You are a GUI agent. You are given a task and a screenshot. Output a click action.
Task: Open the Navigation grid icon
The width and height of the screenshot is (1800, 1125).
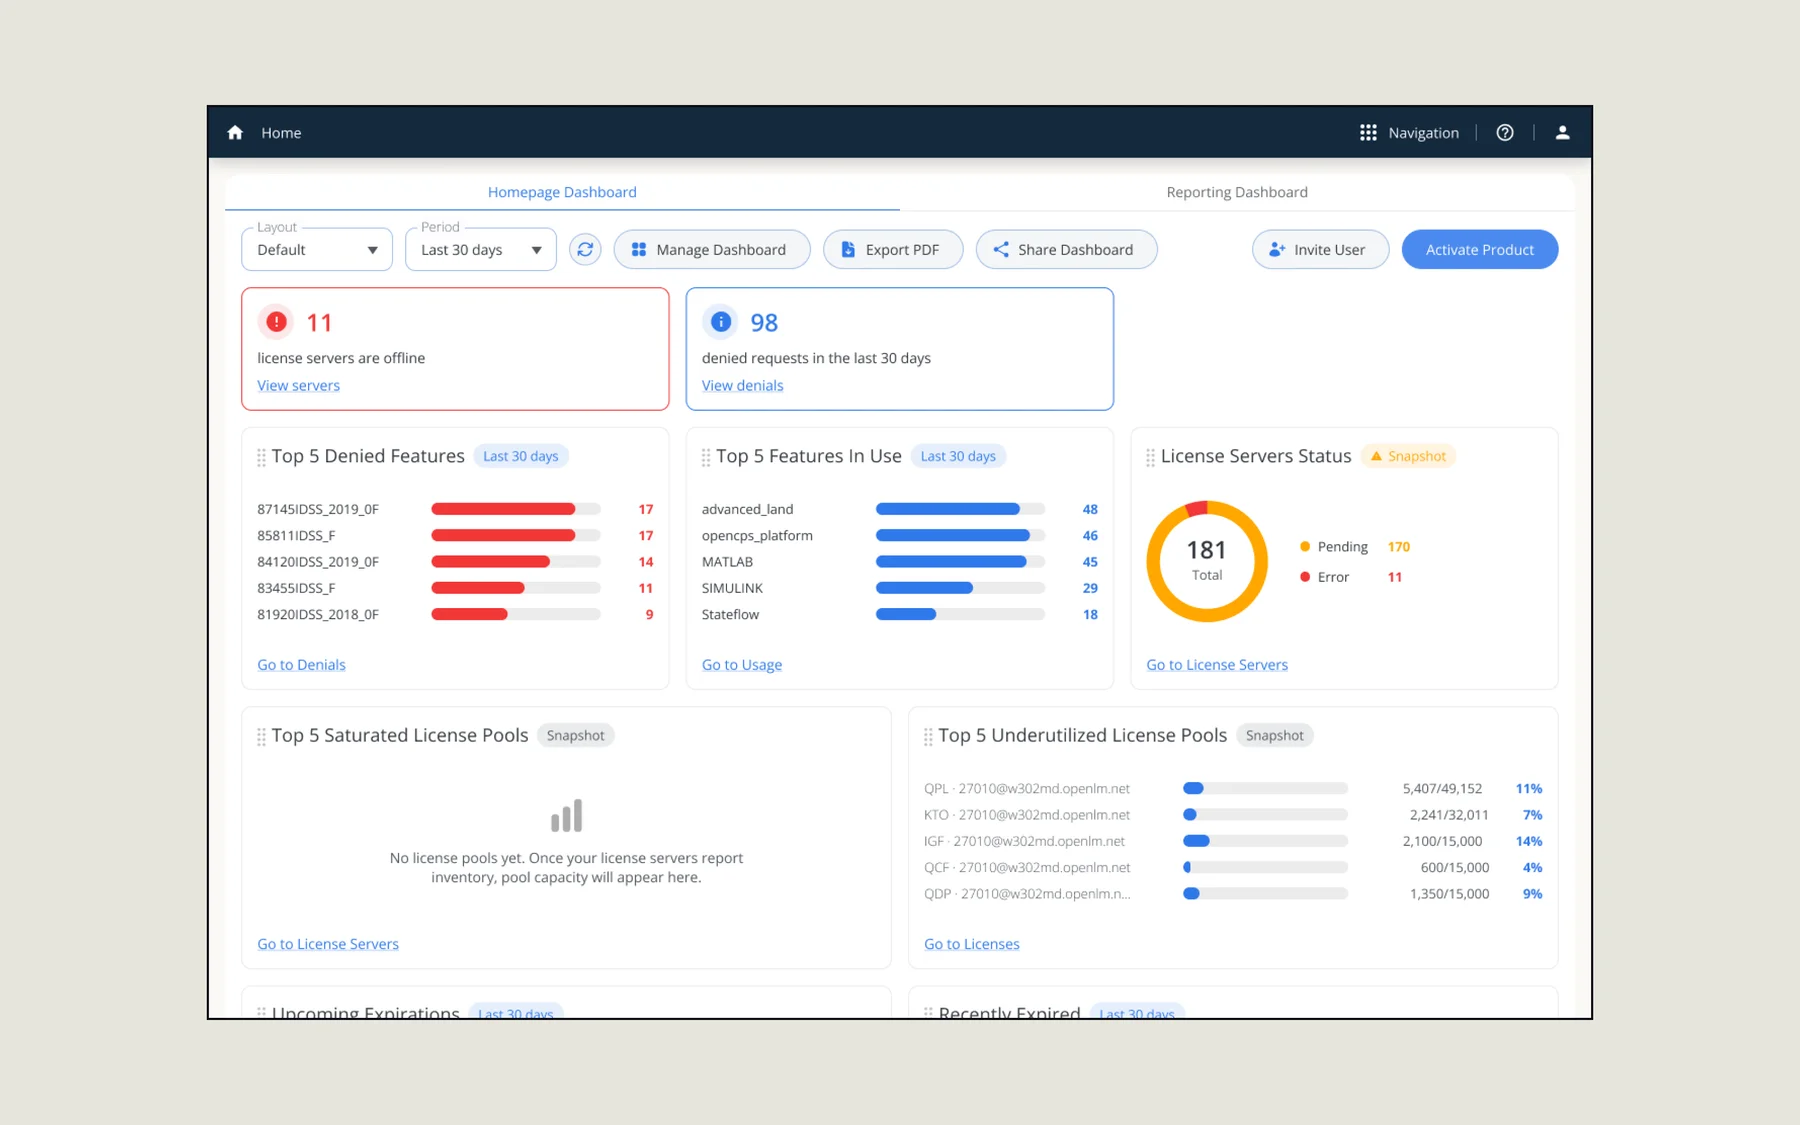coord(1368,133)
